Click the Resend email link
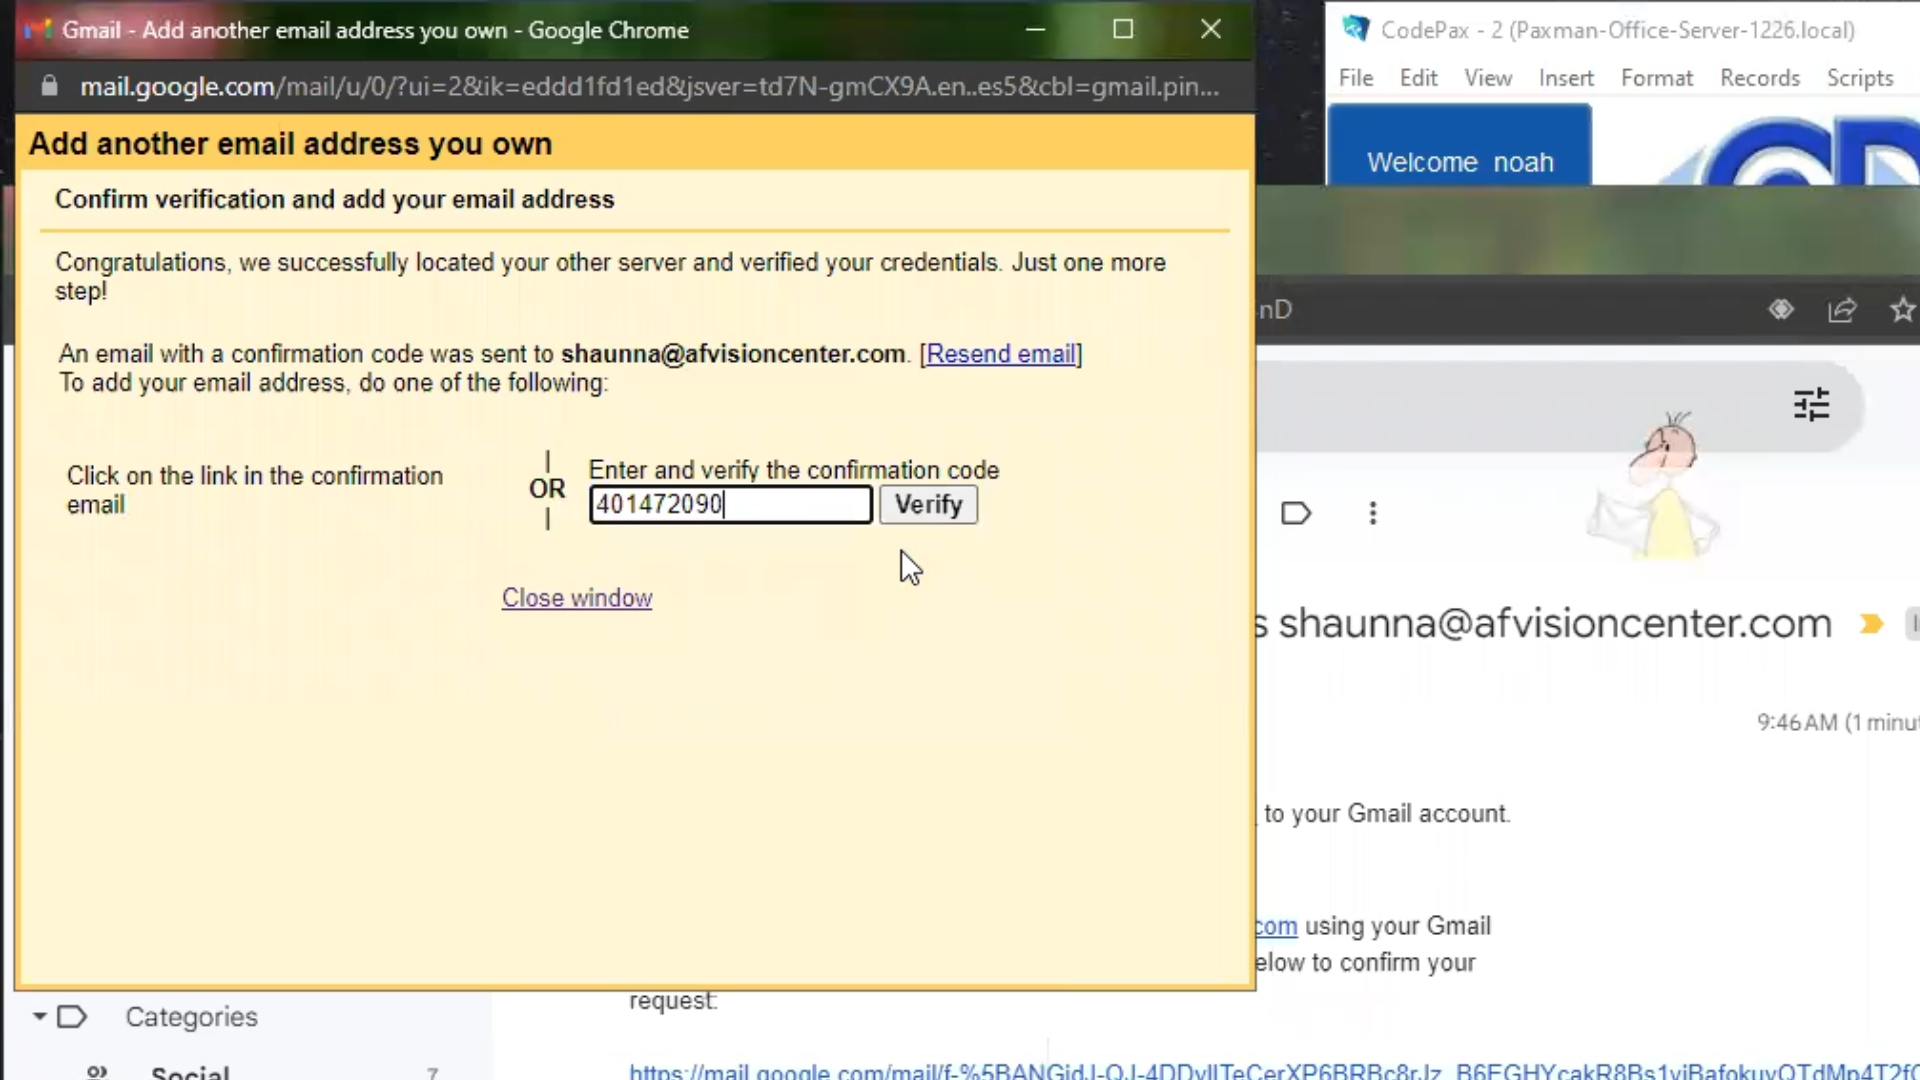1920x1080 pixels. [x=1001, y=354]
